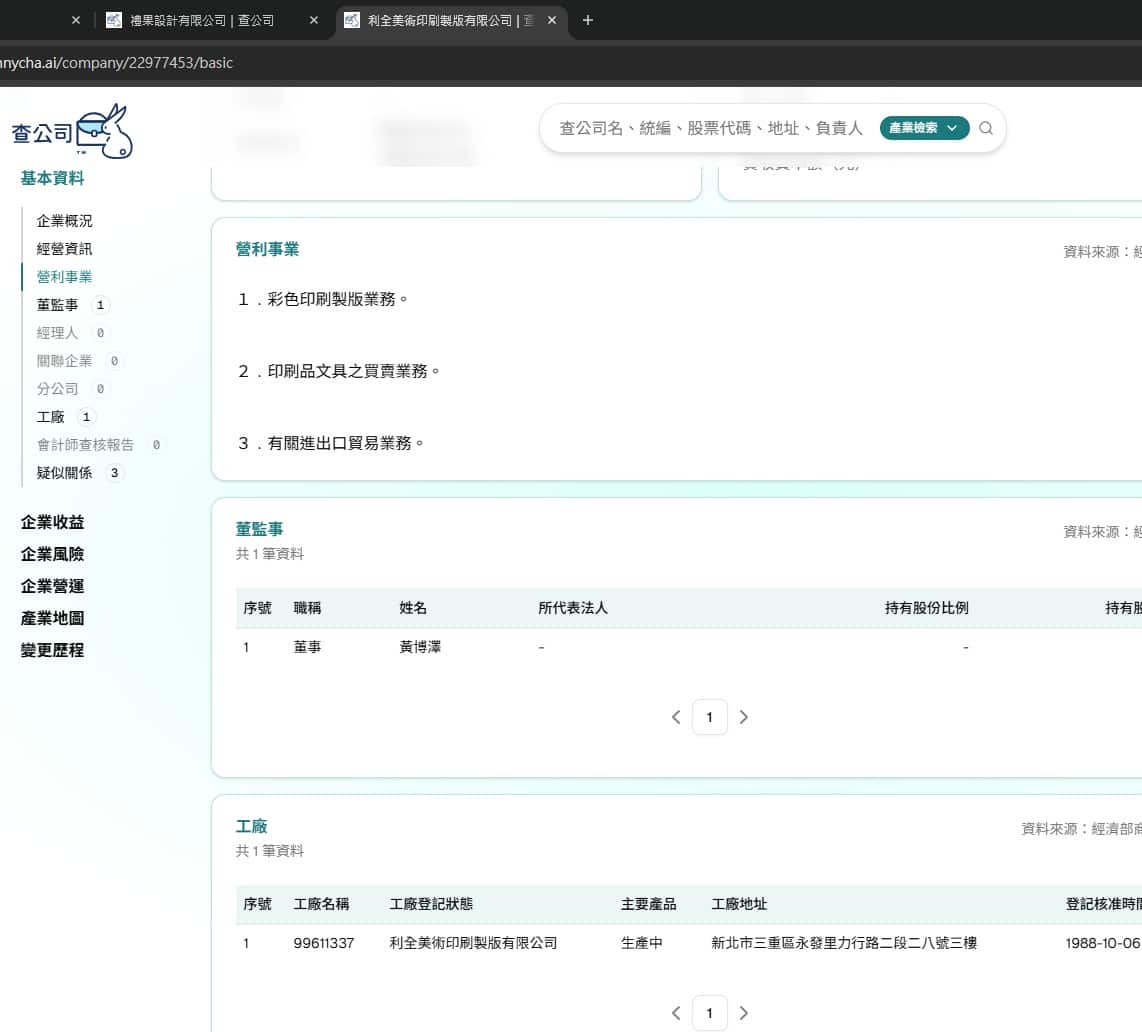1142x1032 pixels.
Task: Close the 禮果設計有限公司 tab
Action: click(314, 20)
